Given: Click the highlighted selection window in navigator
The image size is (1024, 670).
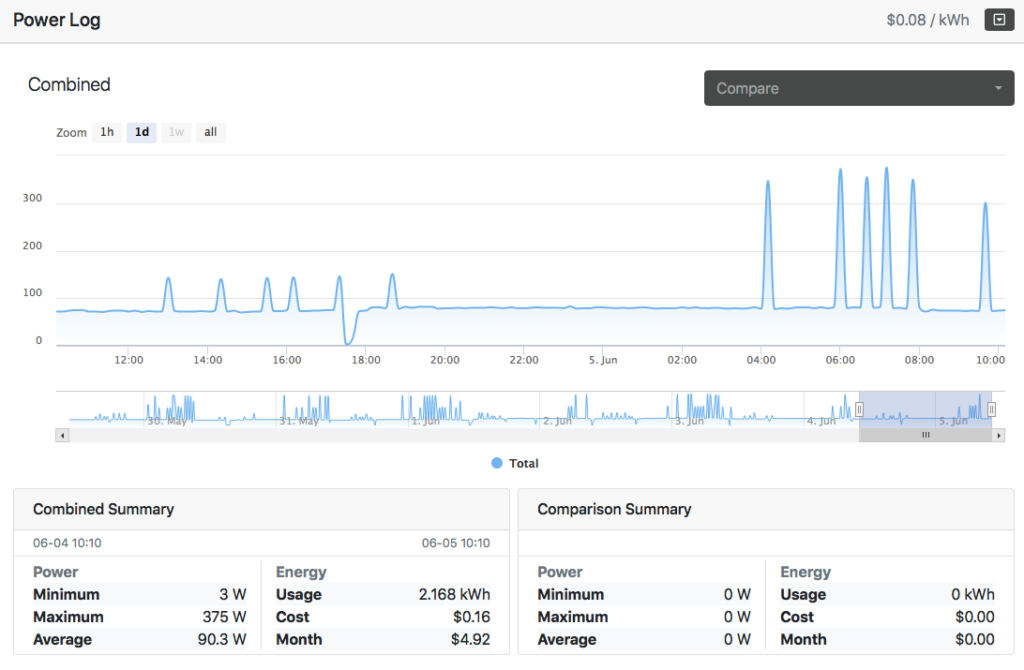Looking at the screenshot, I should point(925,409).
